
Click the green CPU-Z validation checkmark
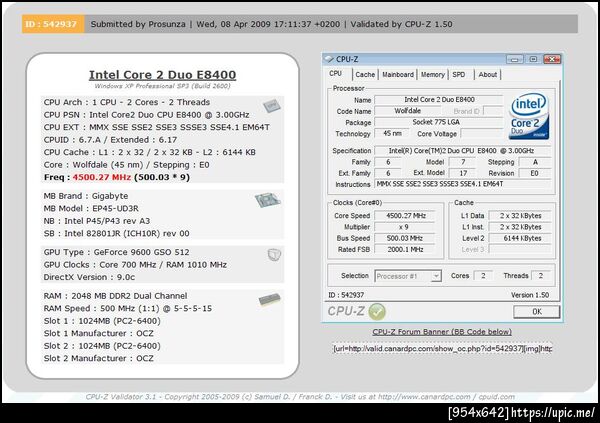coord(377,312)
